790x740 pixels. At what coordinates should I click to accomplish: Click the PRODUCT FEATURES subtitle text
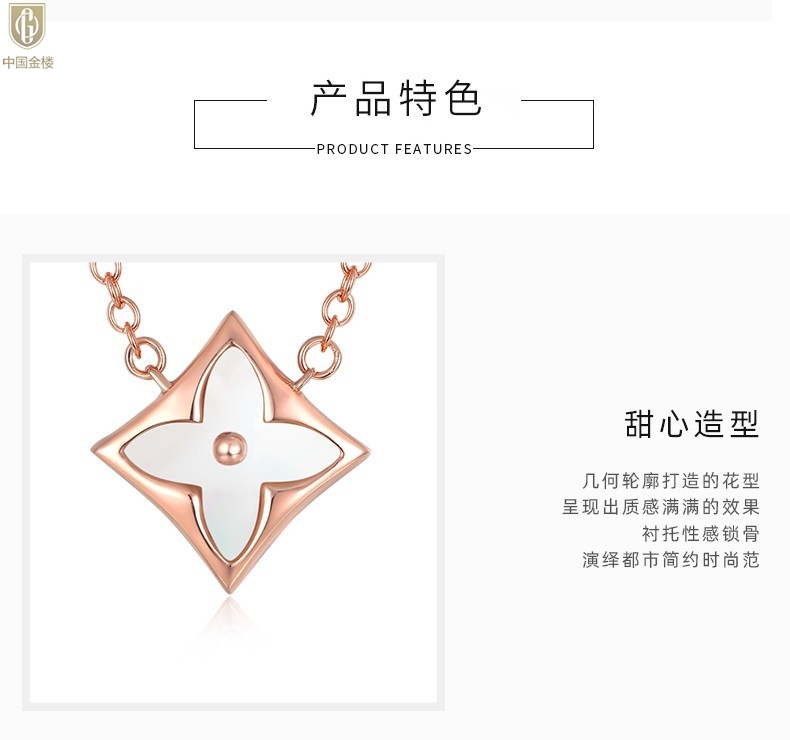394,149
